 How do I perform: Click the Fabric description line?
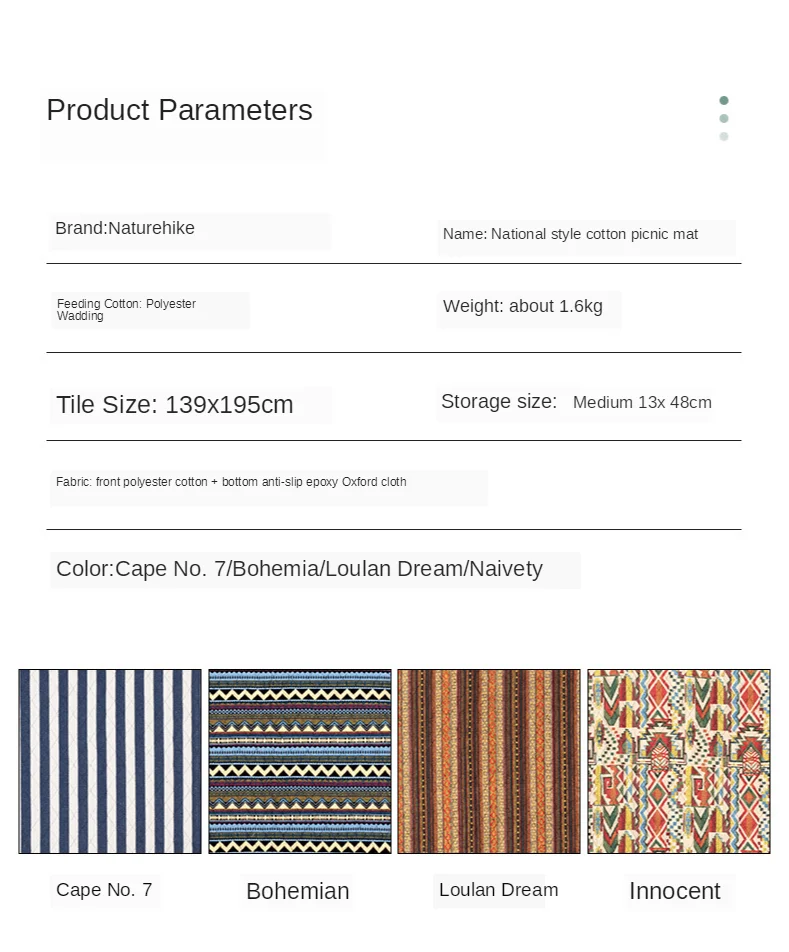231,482
